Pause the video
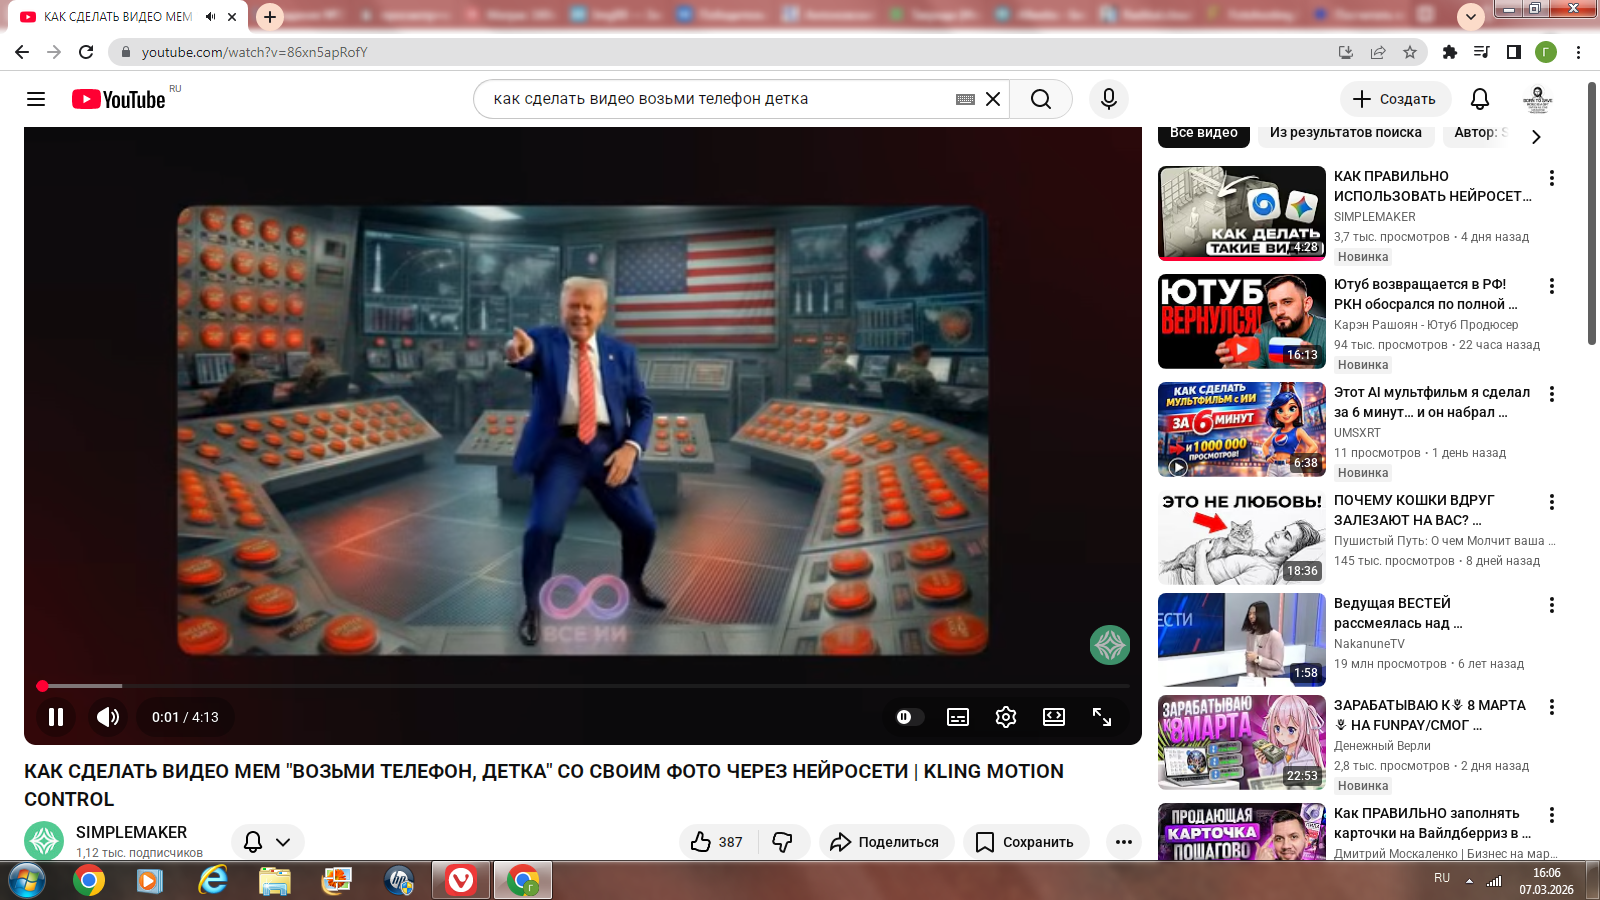This screenshot has height=900, width=1600. (56, 717)
